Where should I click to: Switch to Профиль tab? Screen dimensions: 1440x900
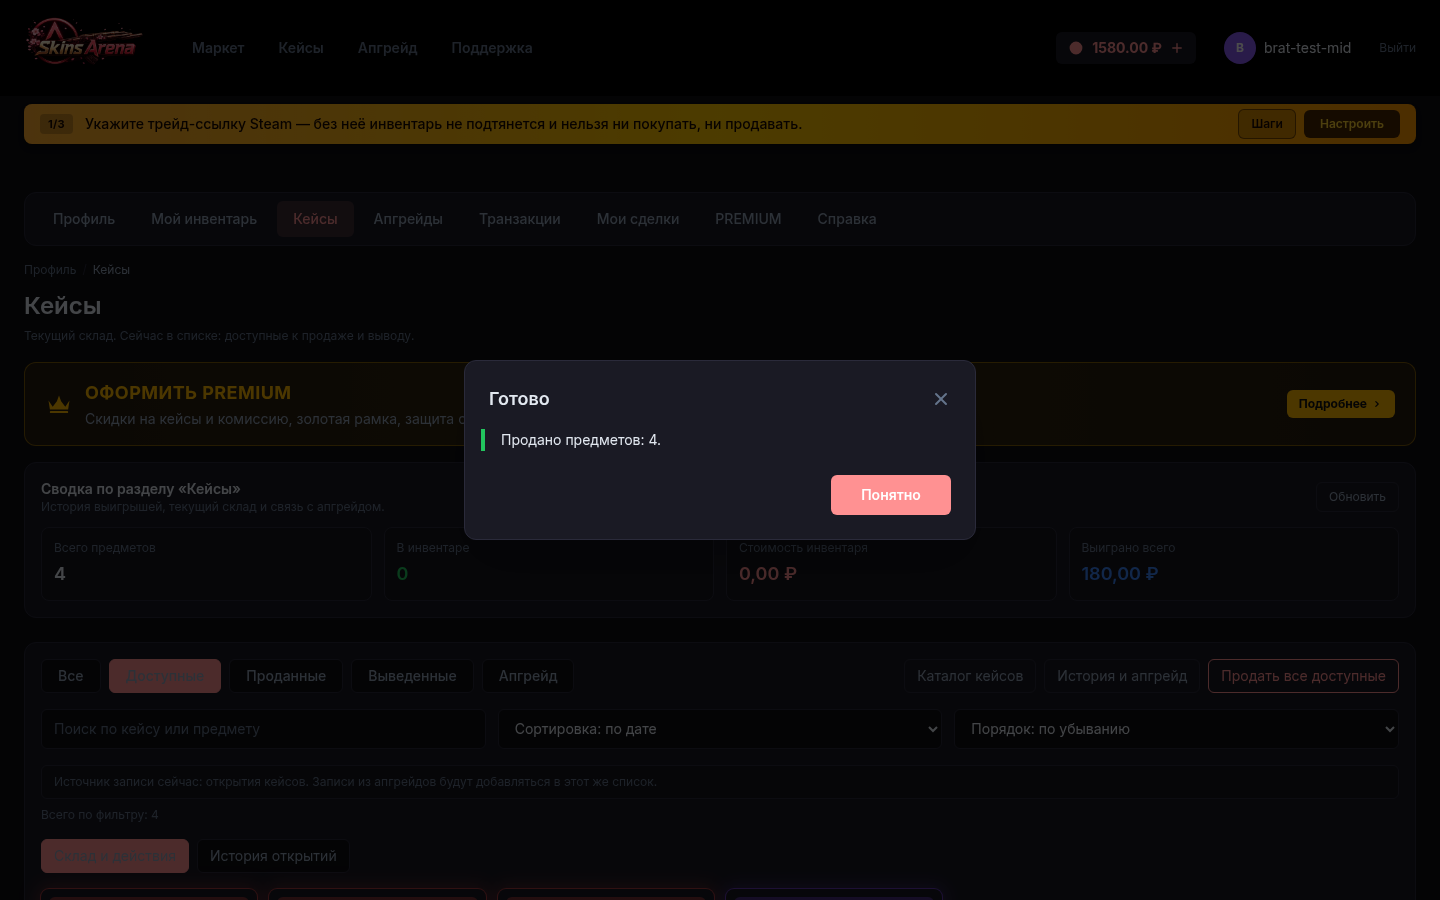tap(84, 219)
